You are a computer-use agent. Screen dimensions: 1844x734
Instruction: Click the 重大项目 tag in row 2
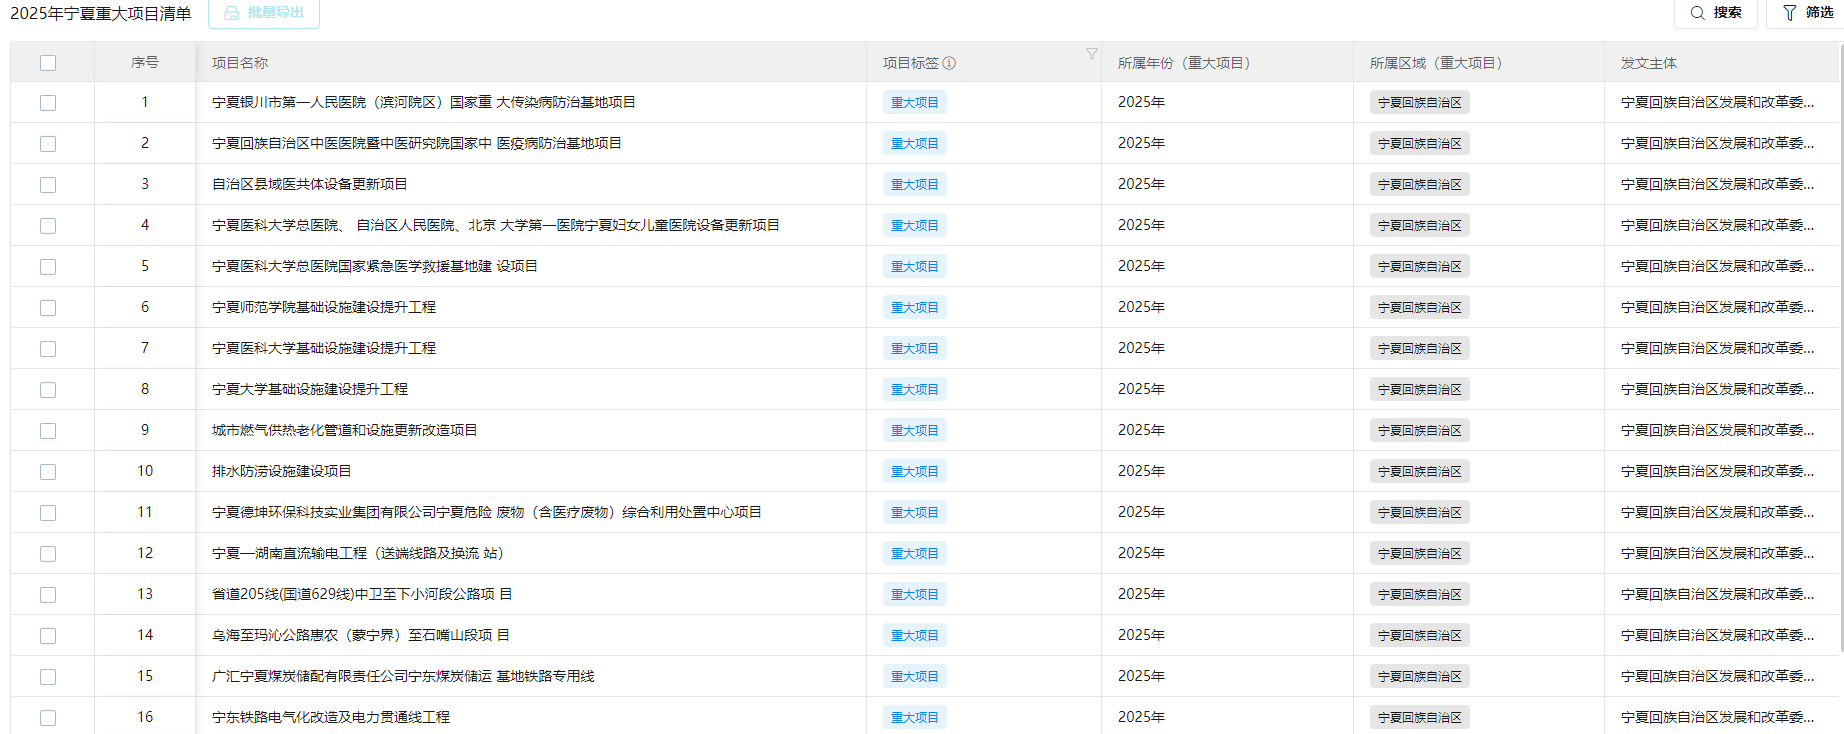click(914, 144)
